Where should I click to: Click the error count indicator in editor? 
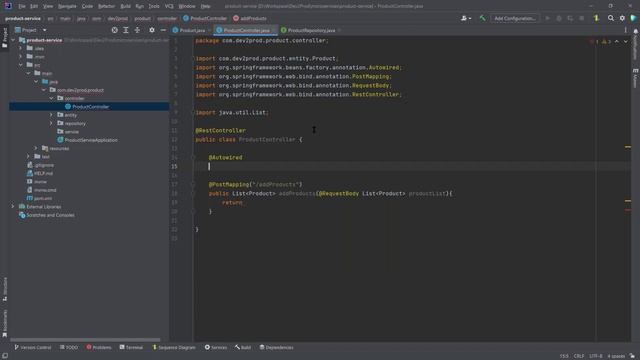[594, 42]
